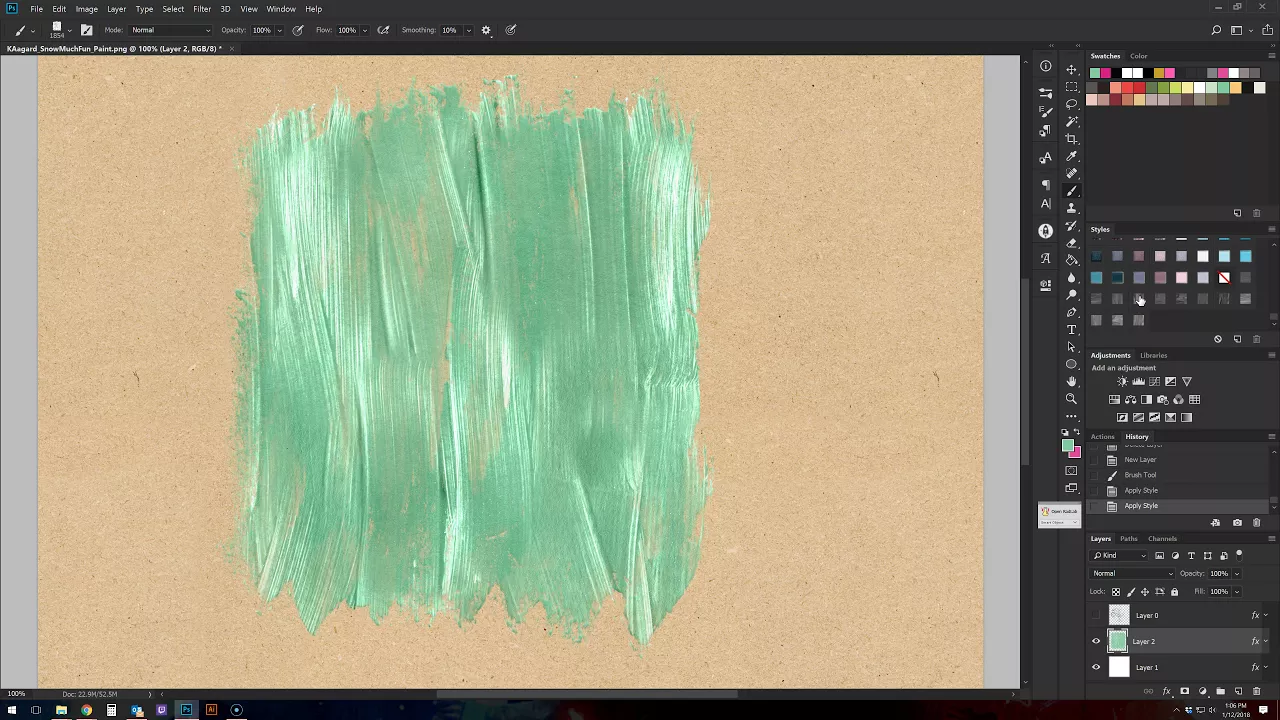Toggle lock all padlock
This screenshot has width=1280, height=720.
(1174, 592)
